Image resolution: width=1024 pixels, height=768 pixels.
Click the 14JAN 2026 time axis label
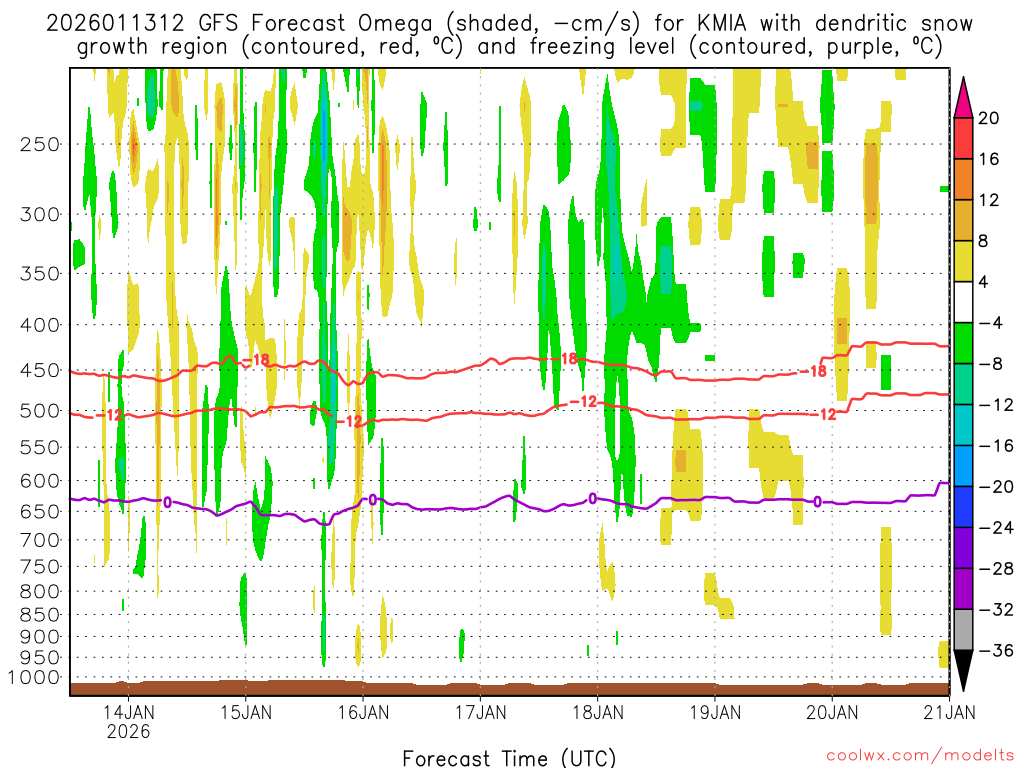(129, 721)
